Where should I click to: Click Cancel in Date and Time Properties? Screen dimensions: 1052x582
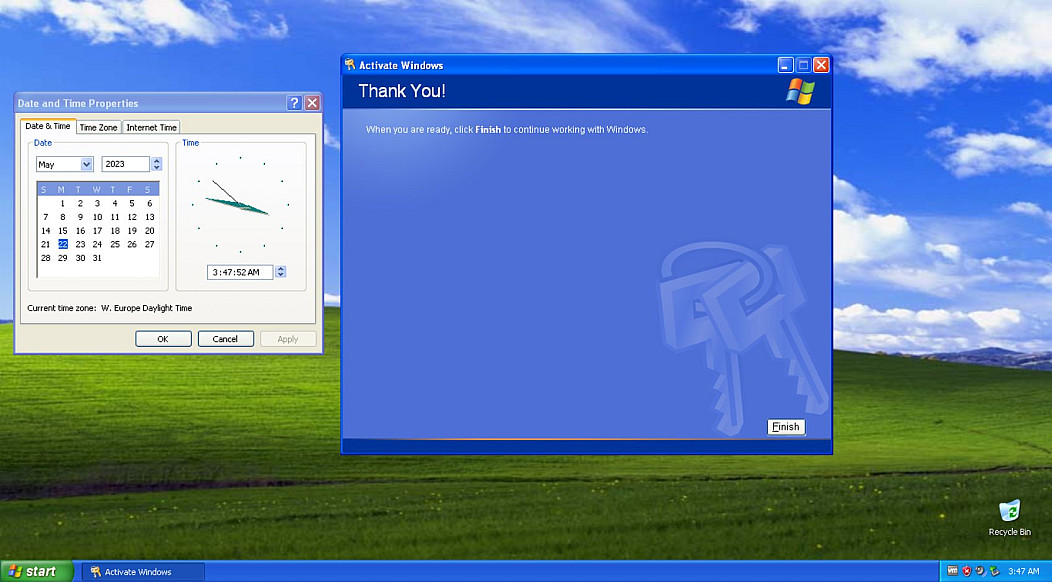pos(225,339)
